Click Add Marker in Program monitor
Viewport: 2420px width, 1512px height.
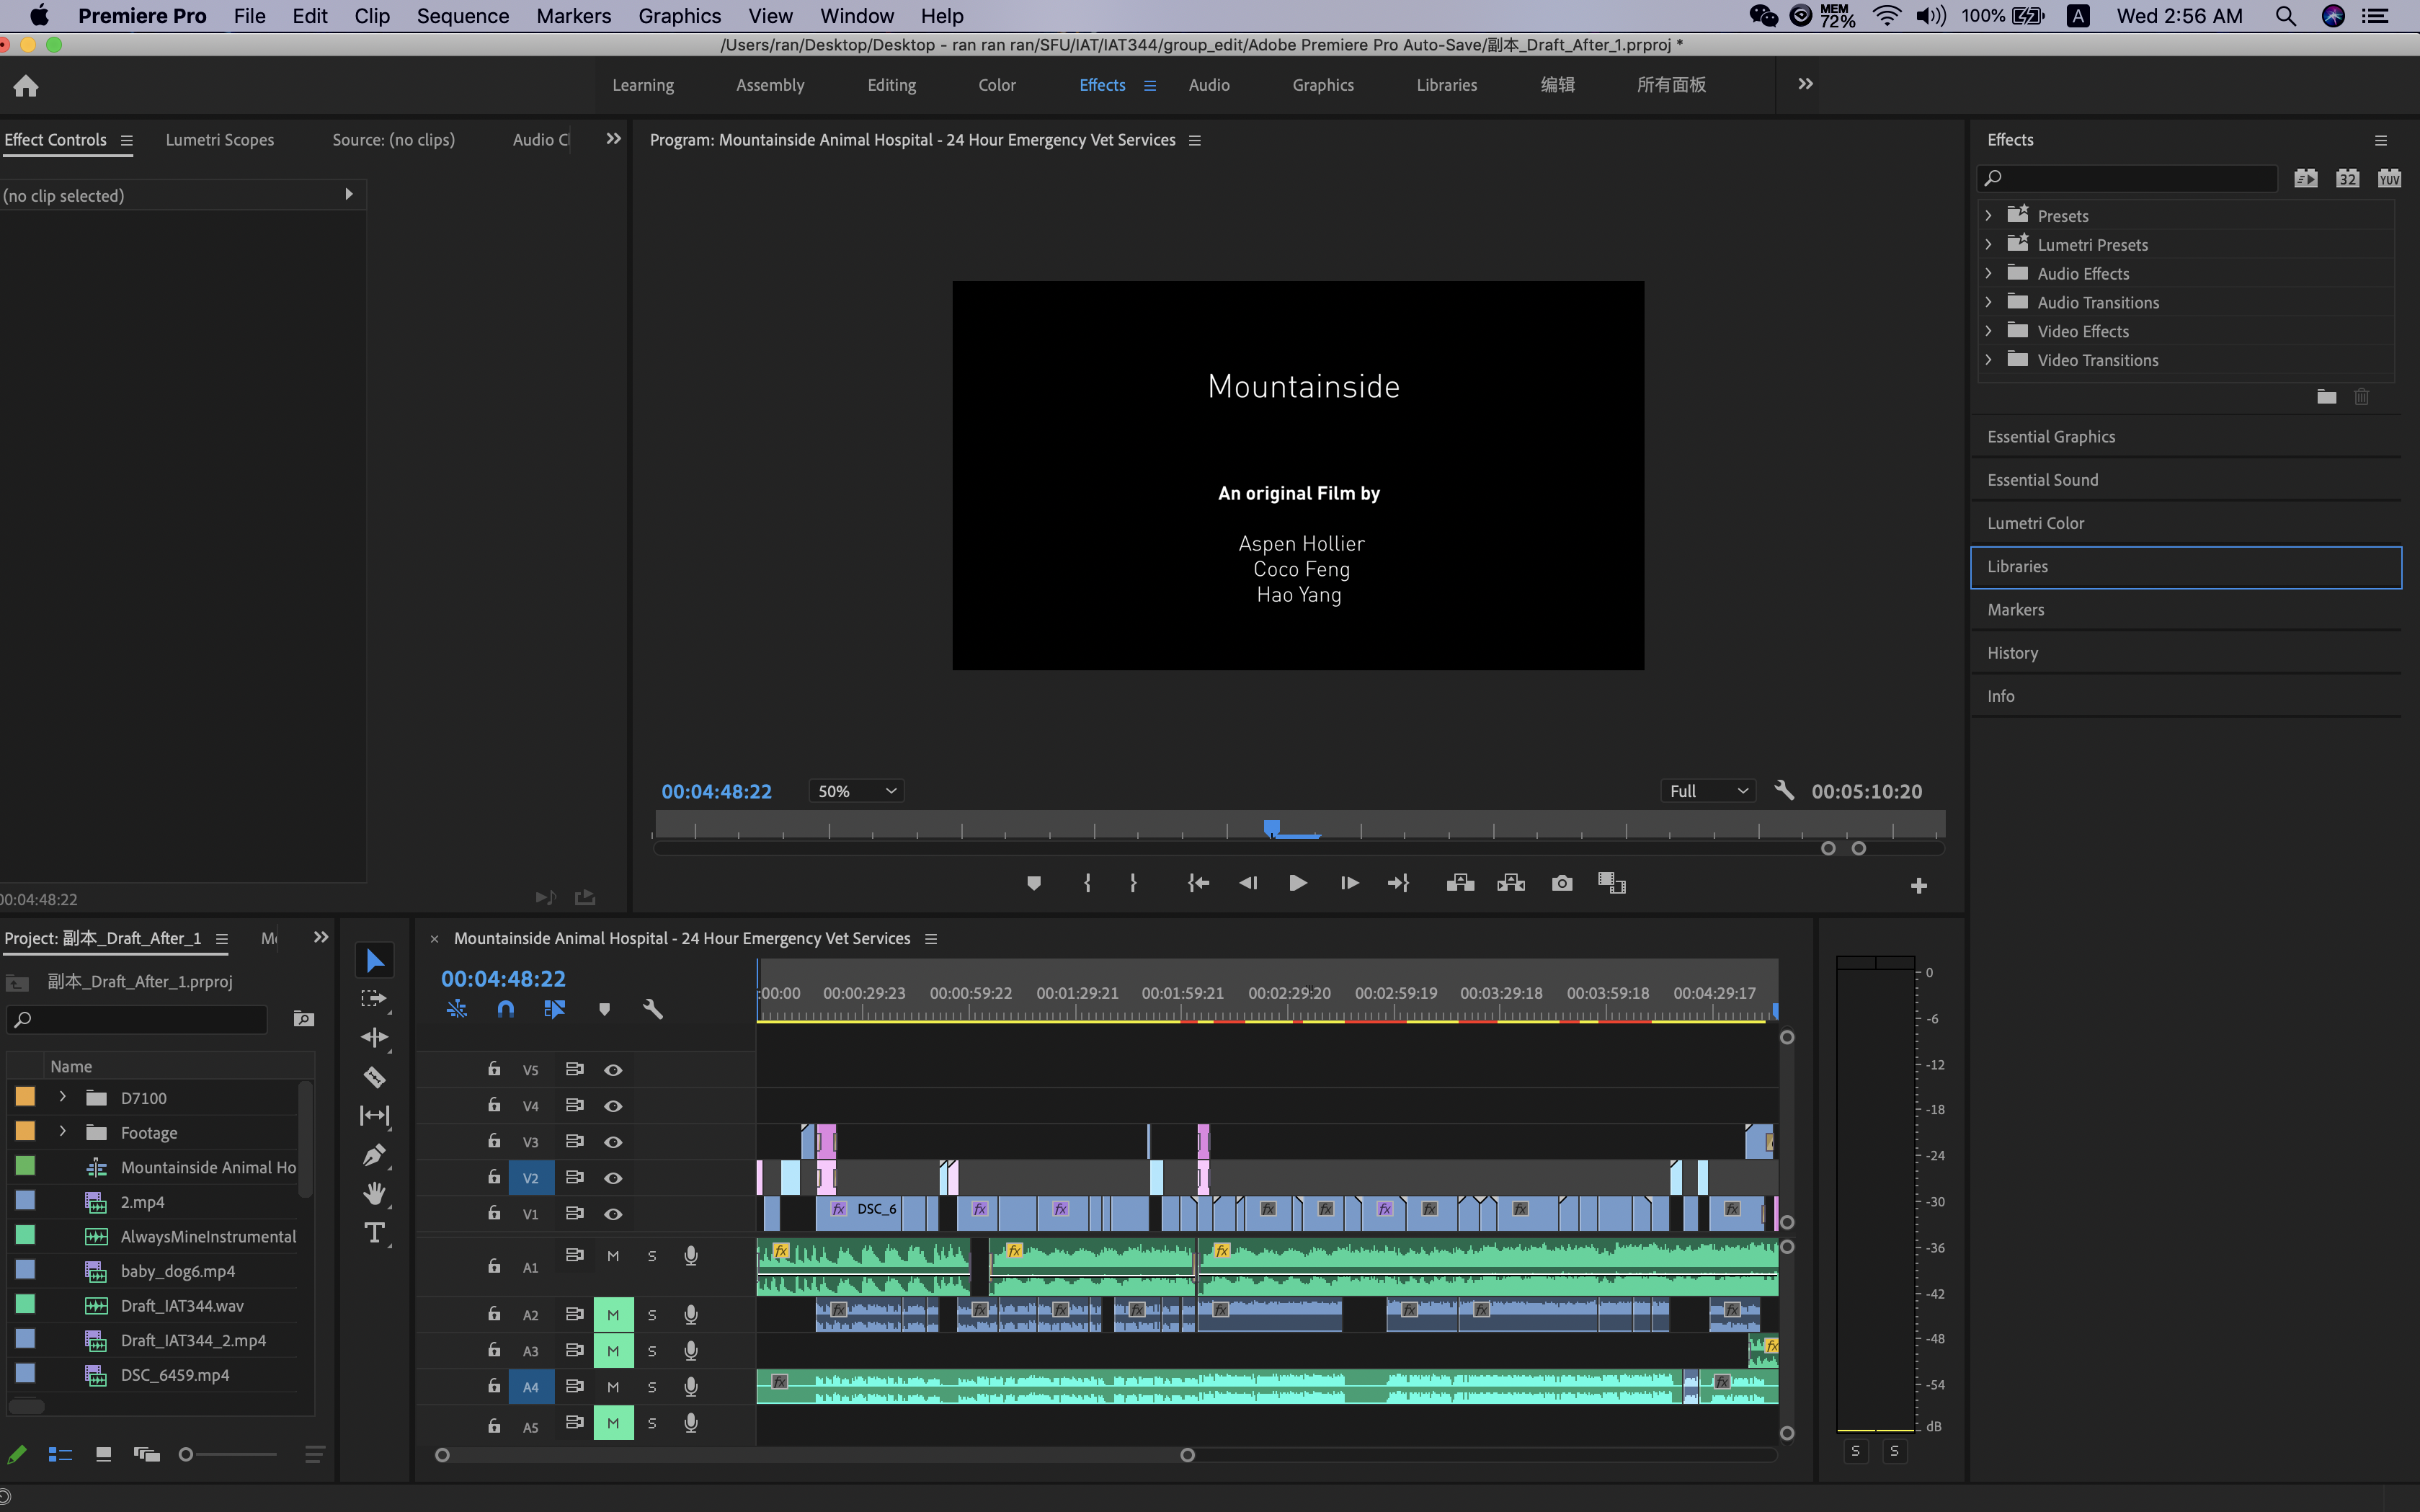(x=1034, y=883)
